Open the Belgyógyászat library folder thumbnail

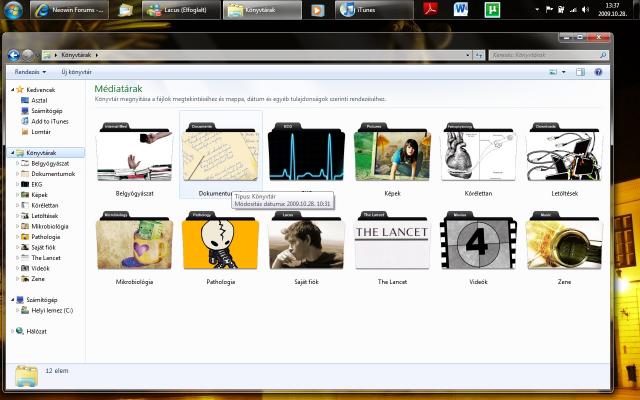click(x=134, y=152)
